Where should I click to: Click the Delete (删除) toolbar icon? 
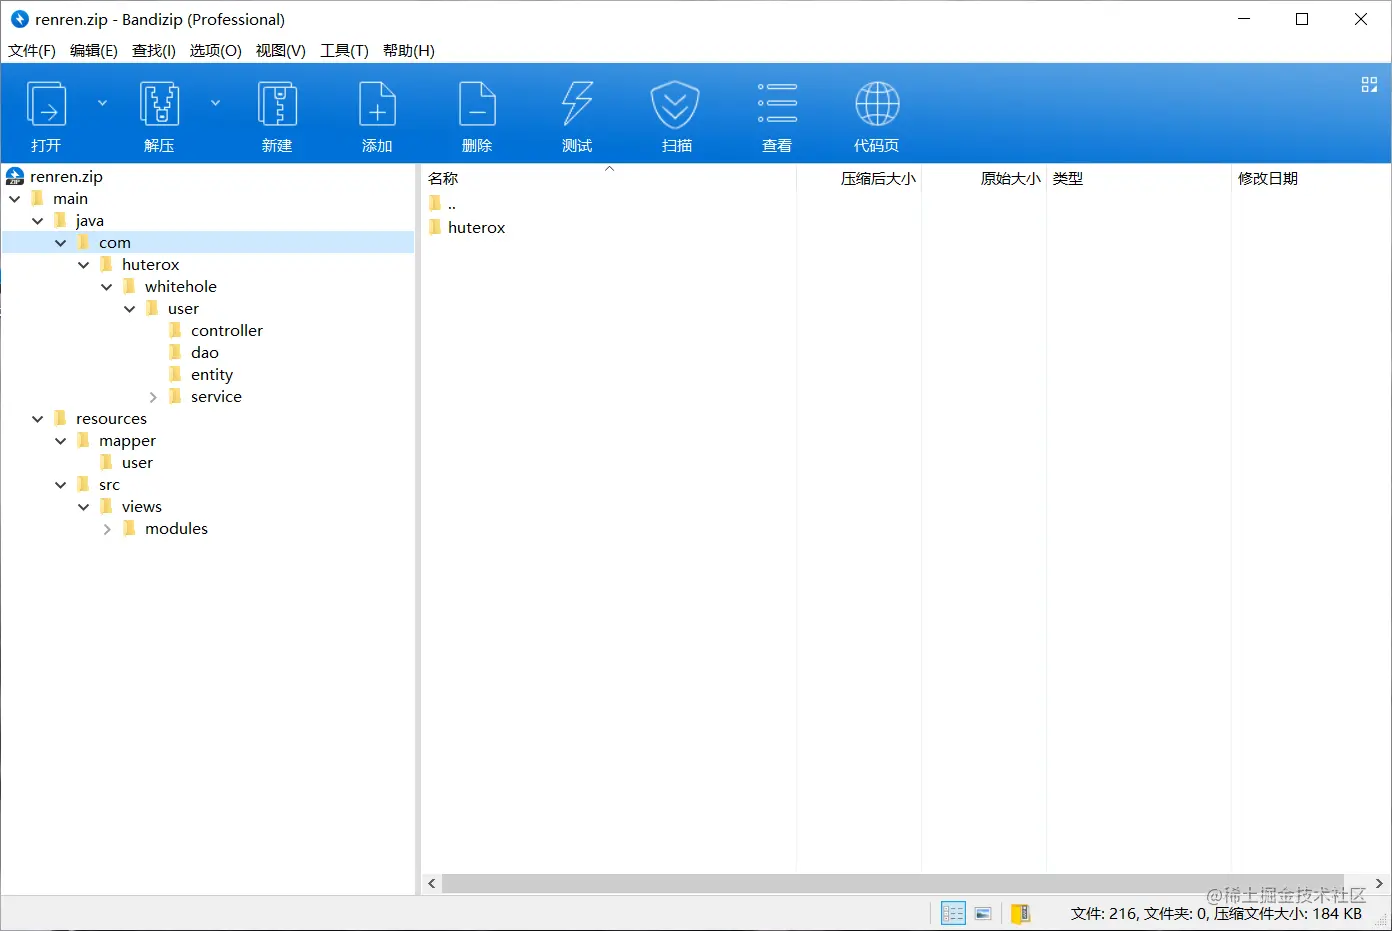pos(477,104)
